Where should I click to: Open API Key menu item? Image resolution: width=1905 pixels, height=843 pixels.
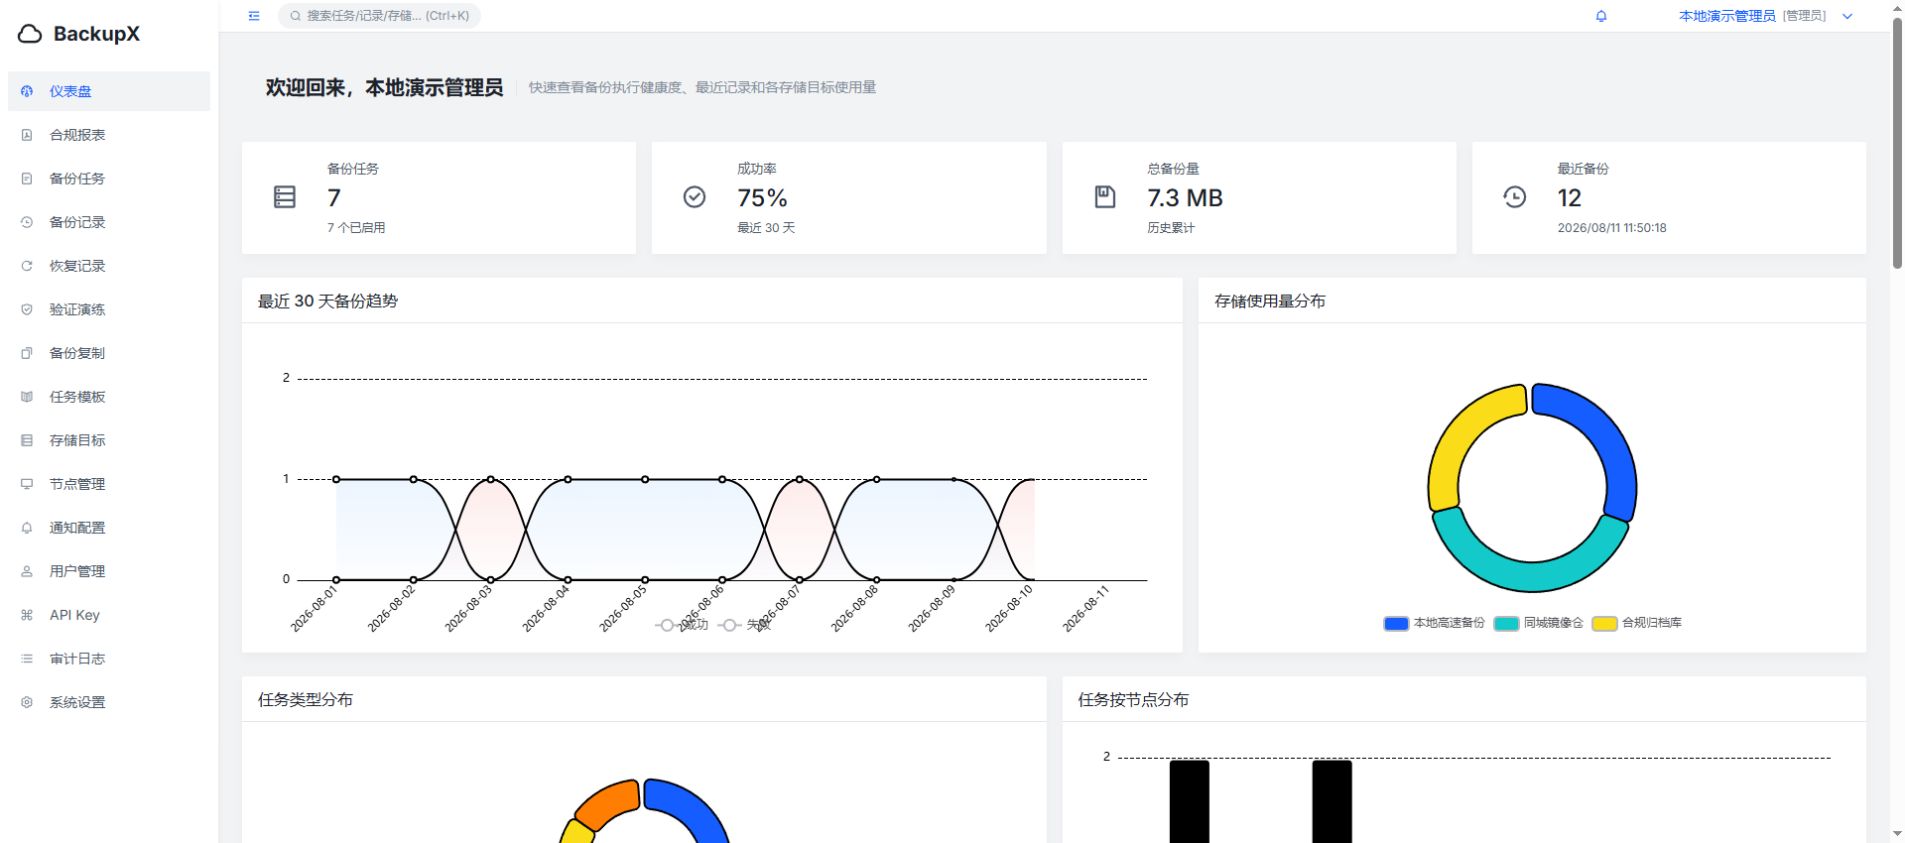(109, 615)
